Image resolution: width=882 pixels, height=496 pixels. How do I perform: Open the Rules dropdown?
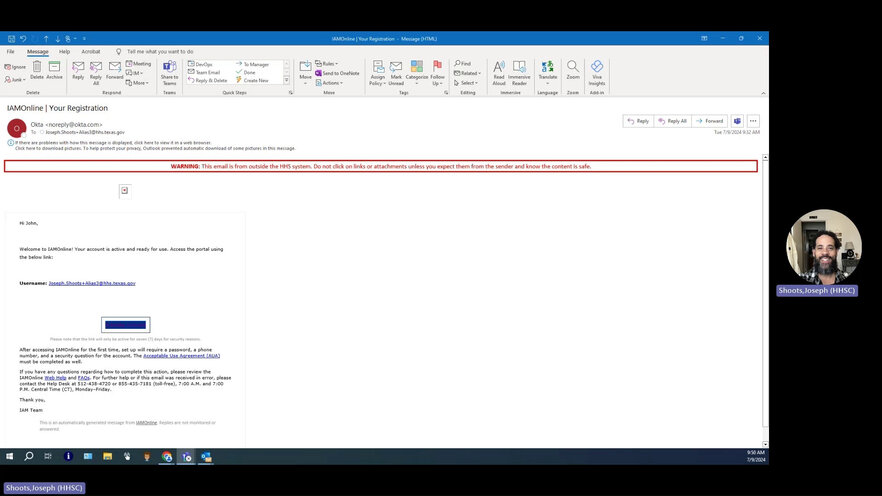pyautogui.click(x=327, y=64)
